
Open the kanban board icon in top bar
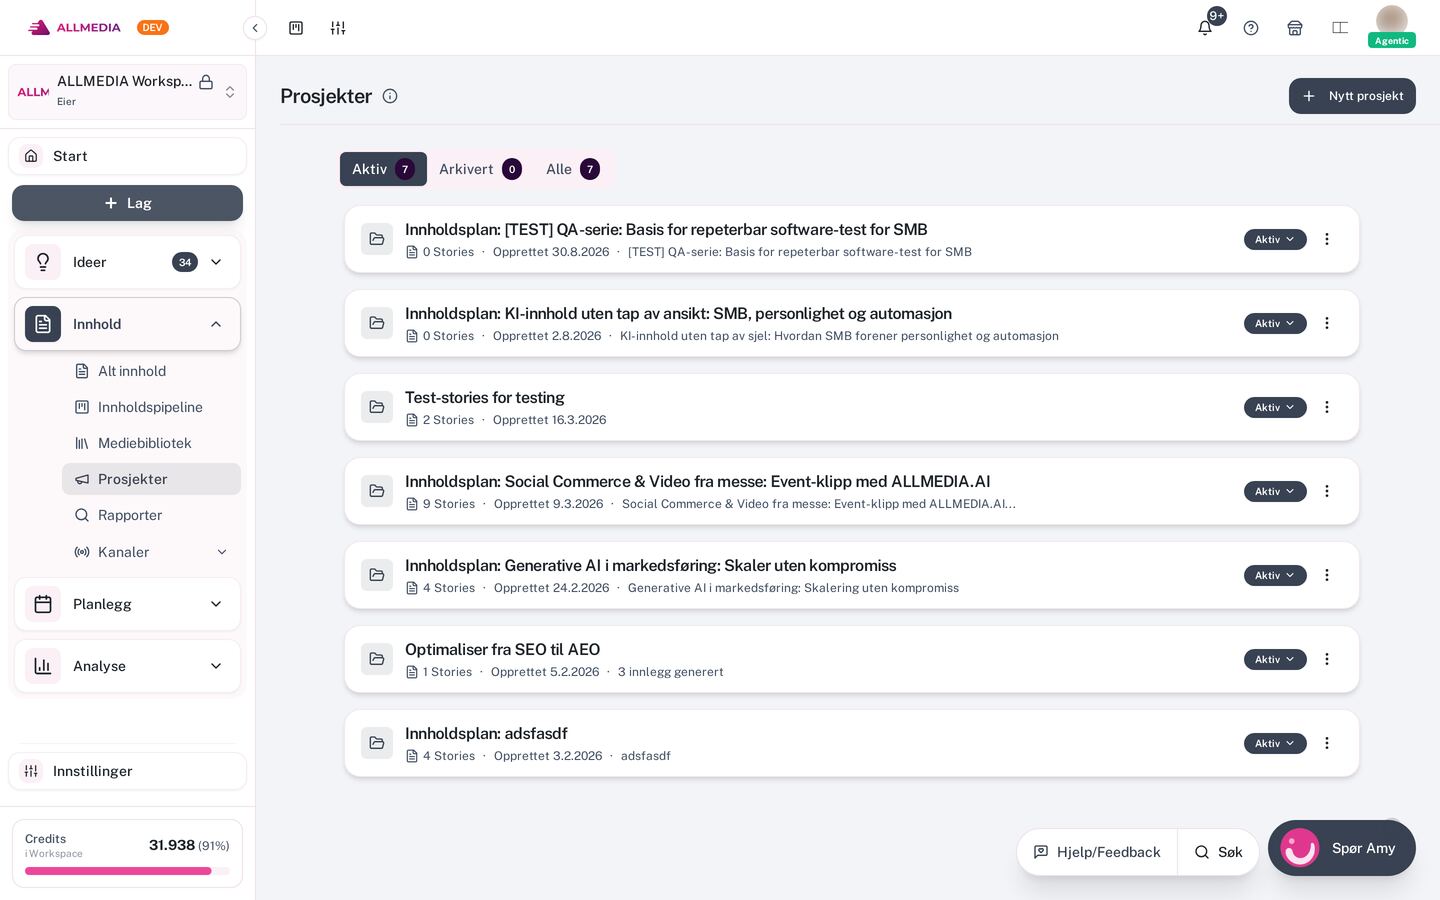[x=296, y=28]
